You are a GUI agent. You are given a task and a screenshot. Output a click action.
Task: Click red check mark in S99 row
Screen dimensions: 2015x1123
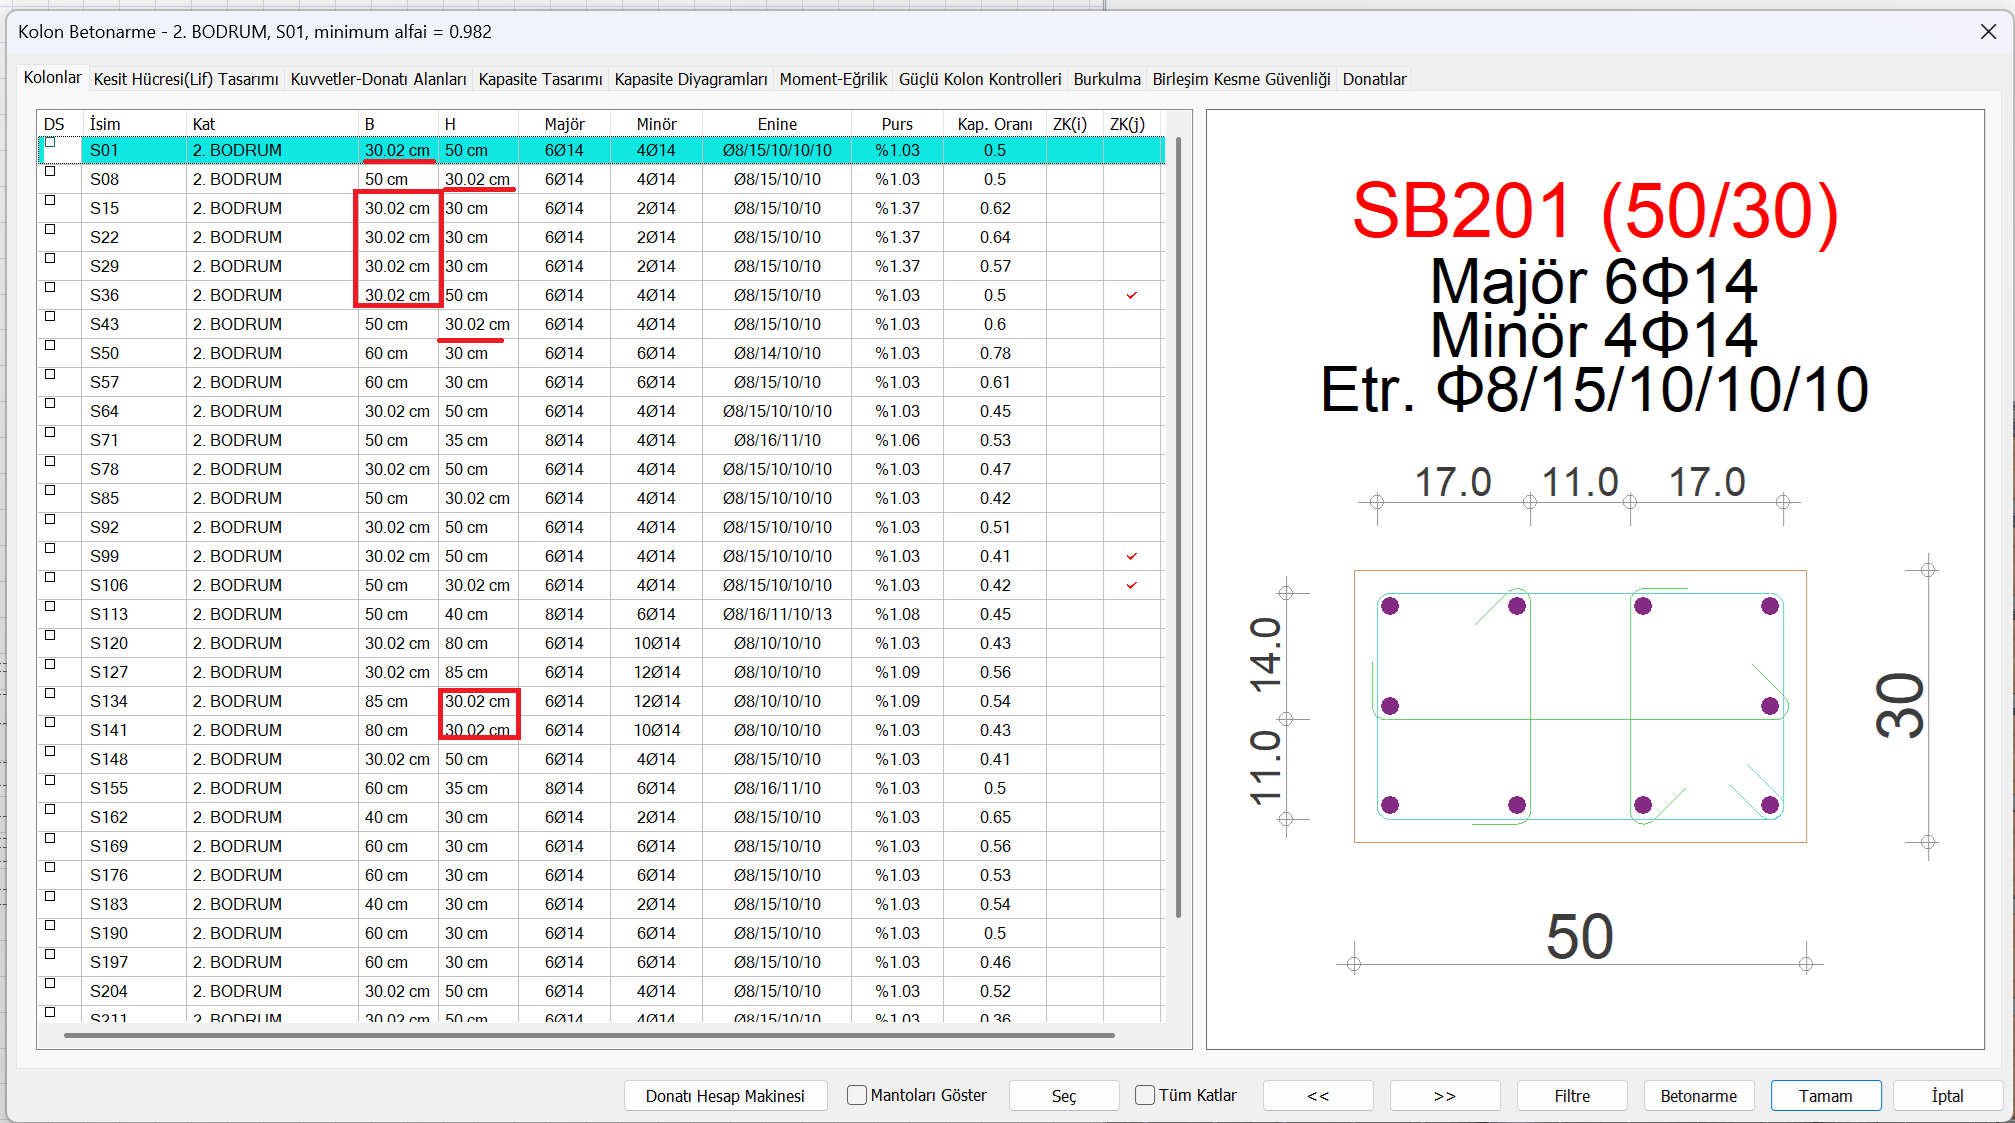coord(1132,556)
